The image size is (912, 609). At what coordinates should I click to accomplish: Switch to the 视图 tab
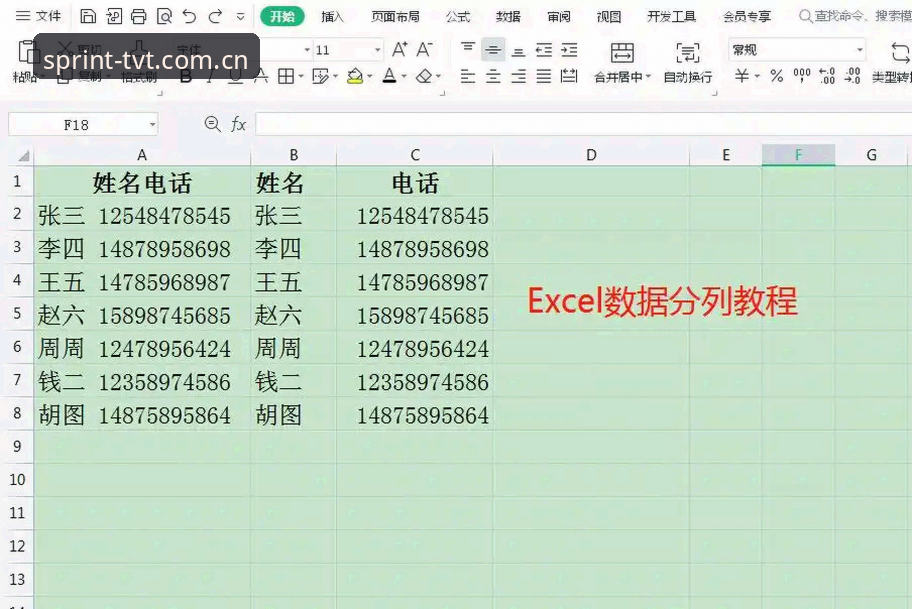tap(609, 16)
